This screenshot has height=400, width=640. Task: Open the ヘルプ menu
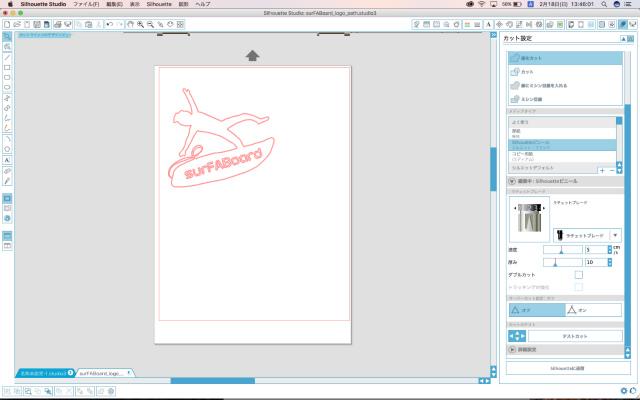click(203, 4)
